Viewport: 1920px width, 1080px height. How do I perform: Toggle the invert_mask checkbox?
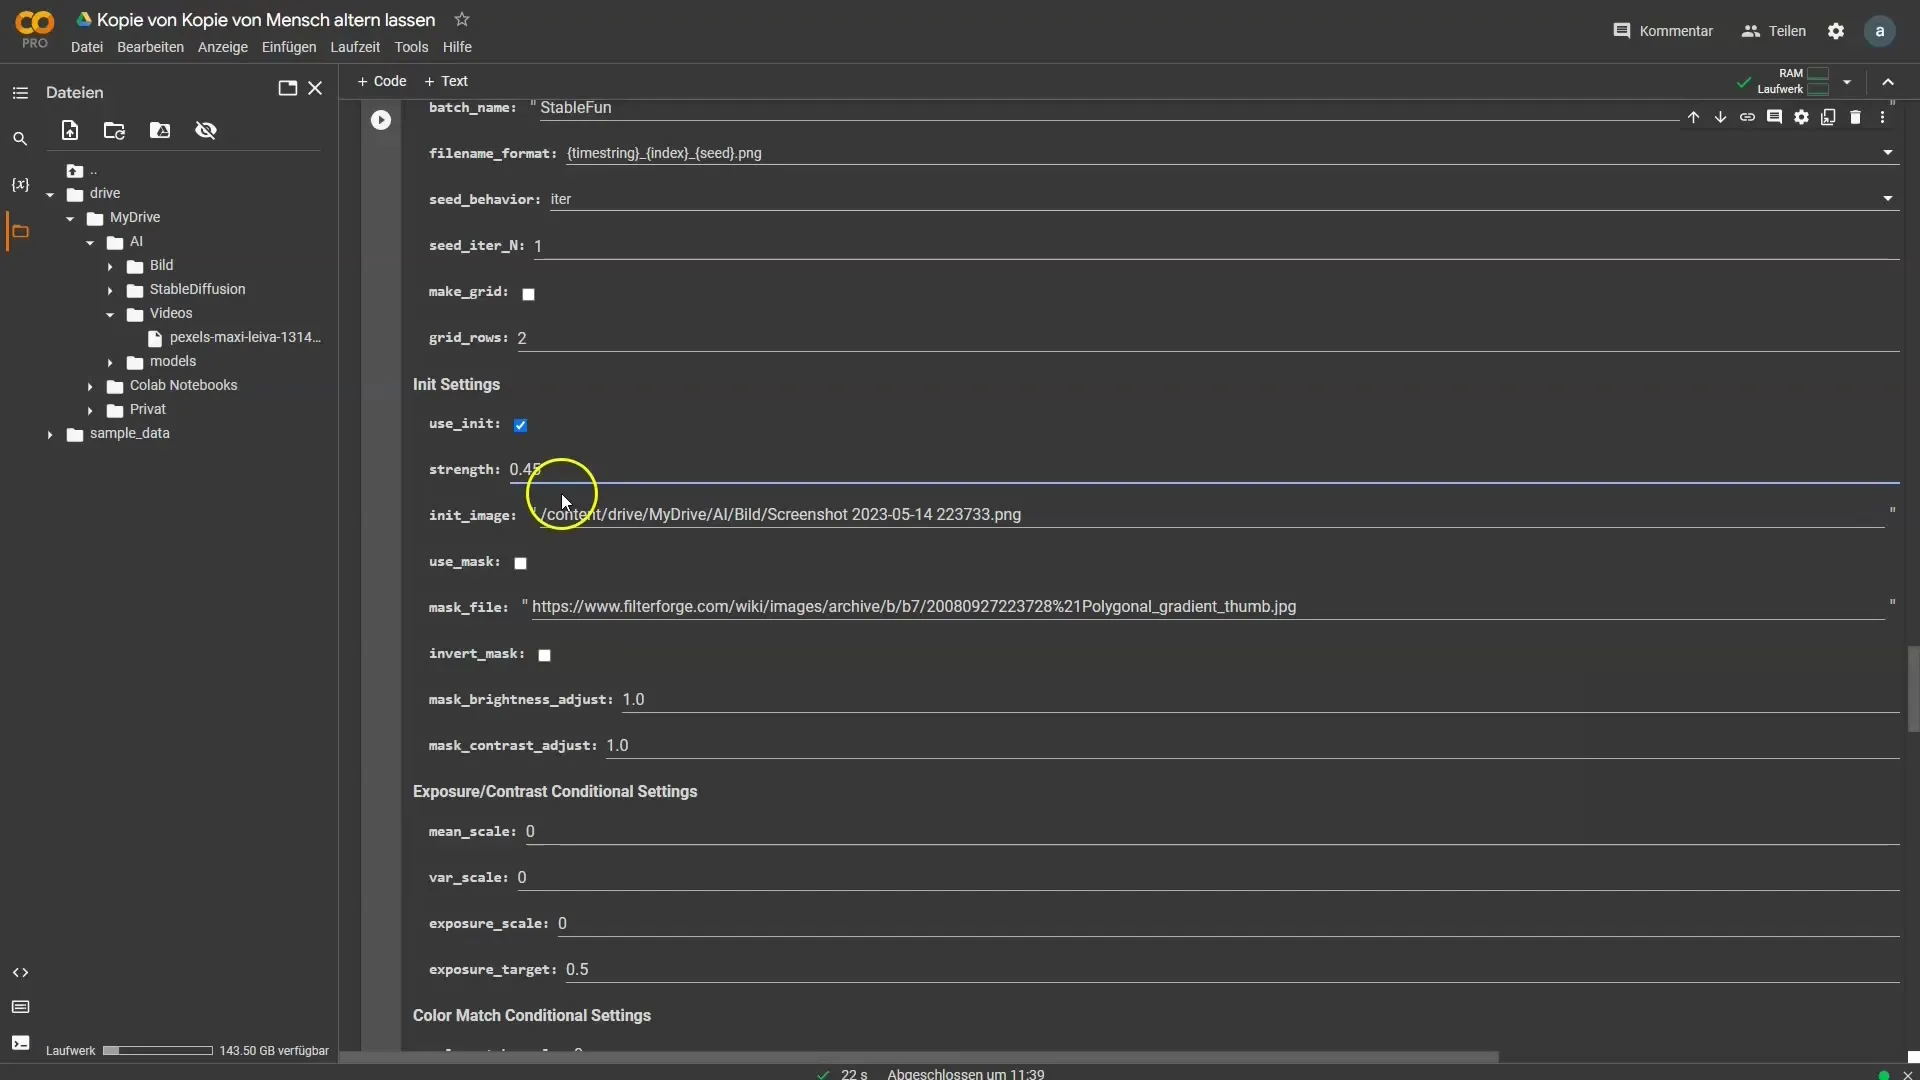545,655
